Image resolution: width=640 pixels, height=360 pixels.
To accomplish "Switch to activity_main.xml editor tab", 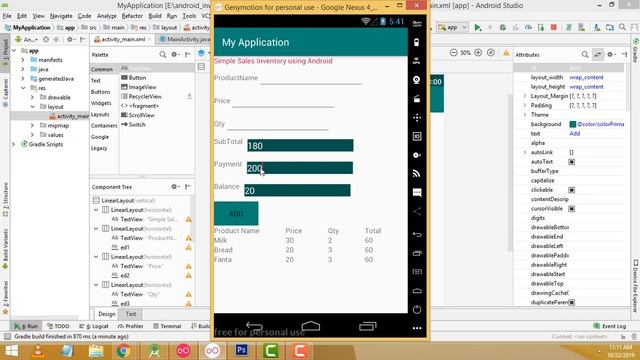I will pos(123,39).
